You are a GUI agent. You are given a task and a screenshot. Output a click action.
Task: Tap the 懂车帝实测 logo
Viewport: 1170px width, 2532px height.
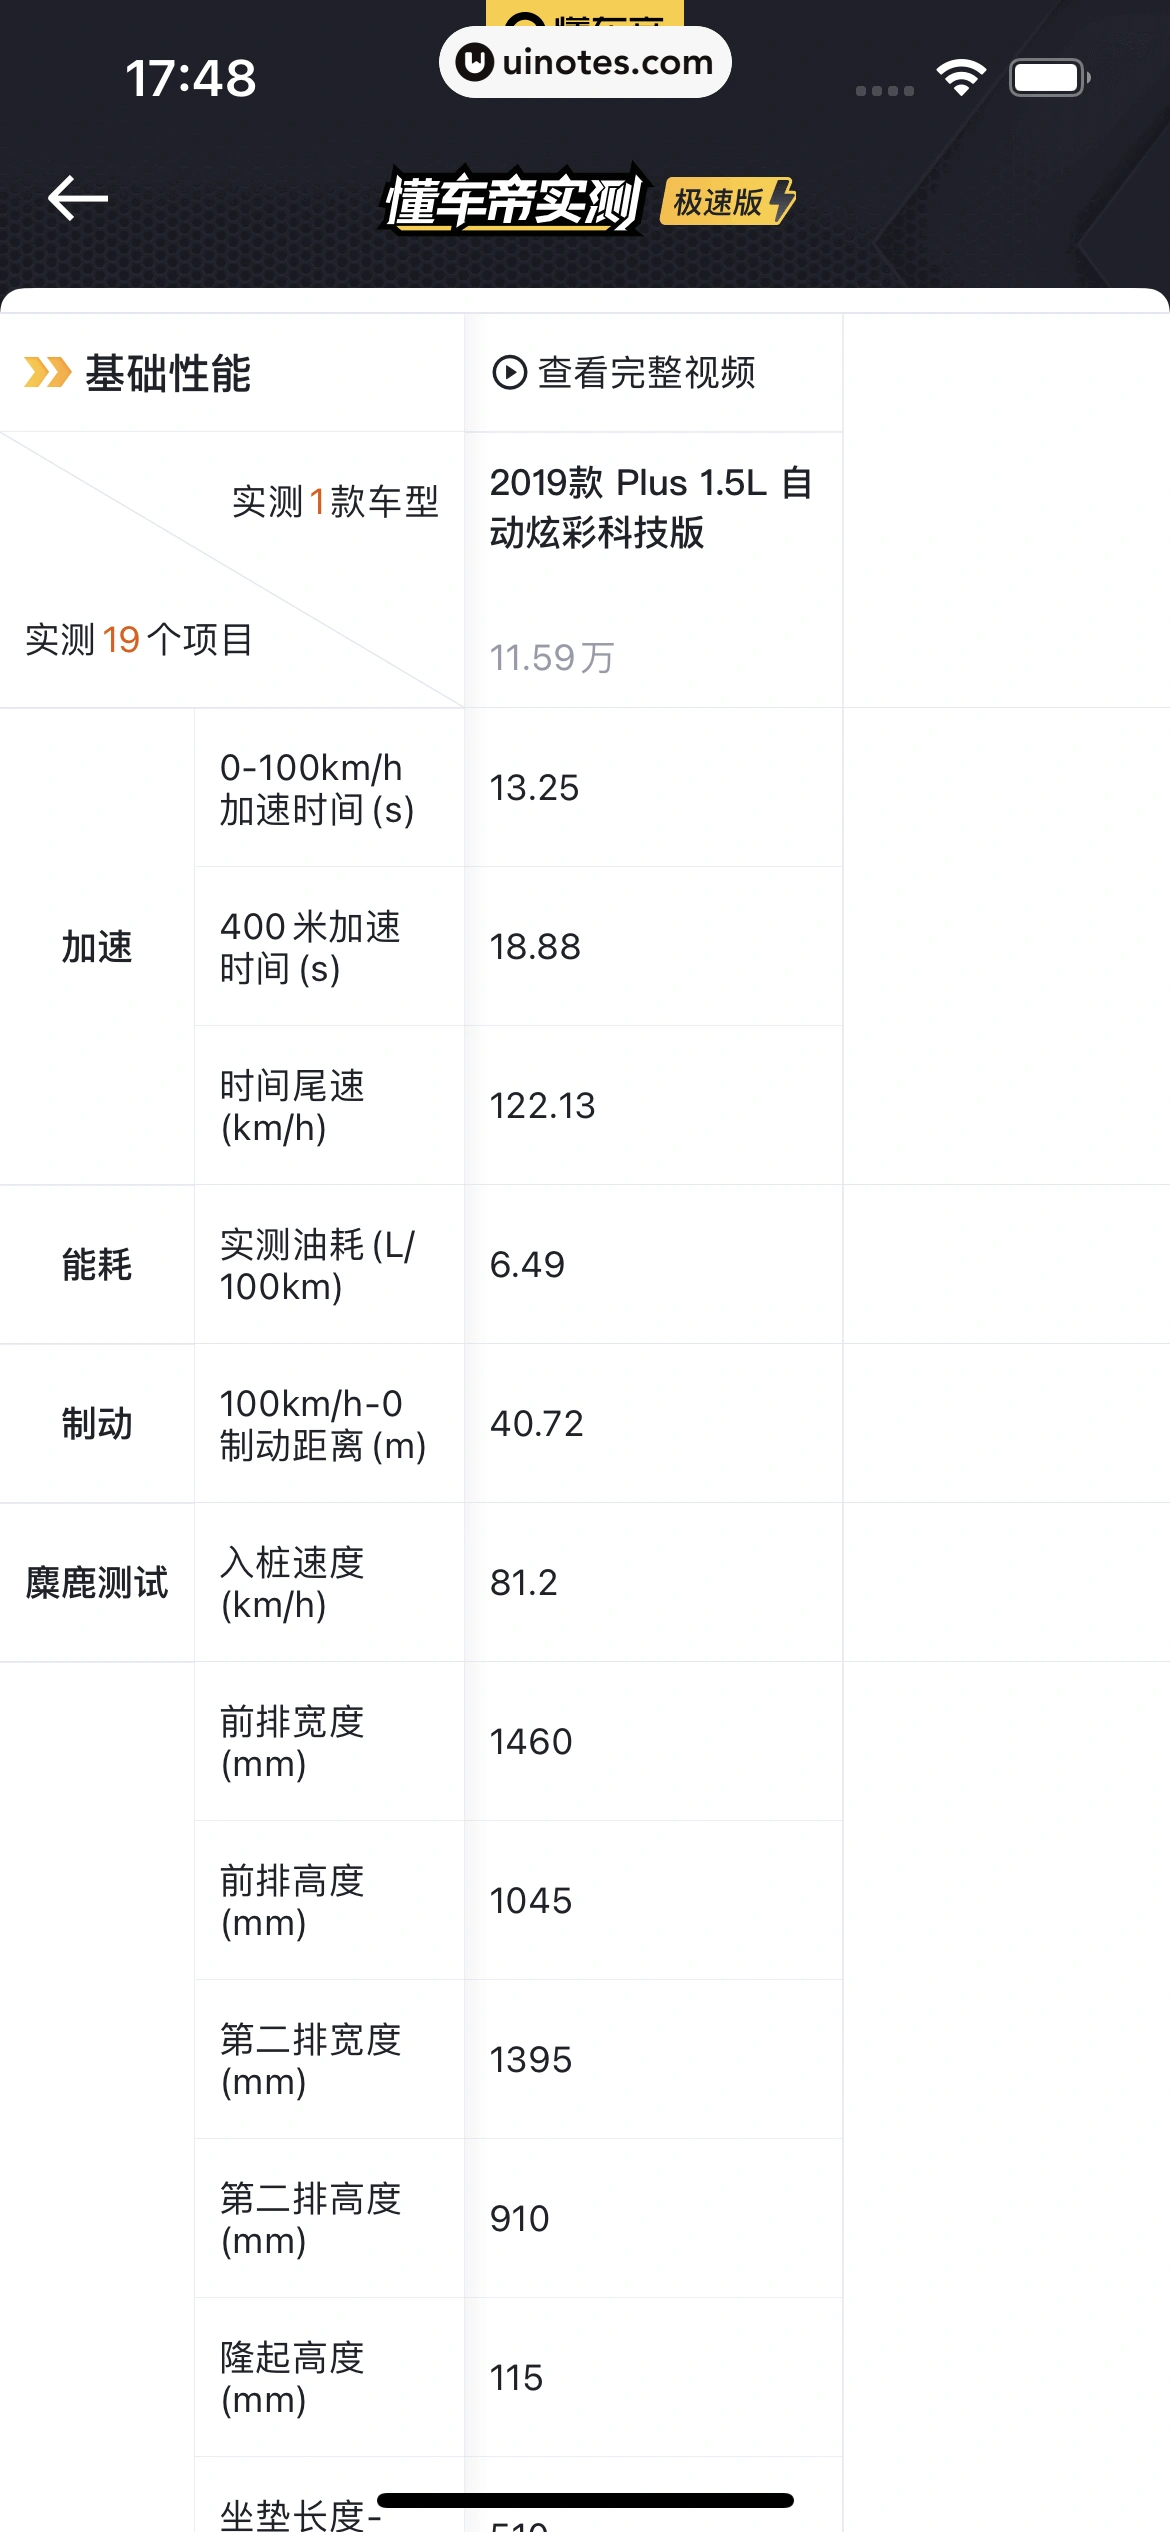click(514, 201)
